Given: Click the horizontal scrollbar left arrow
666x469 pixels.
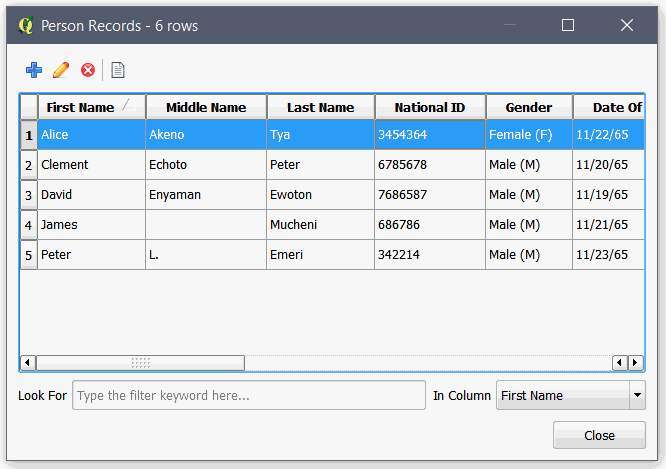Looking at the screenshot, I should (28, 363).
